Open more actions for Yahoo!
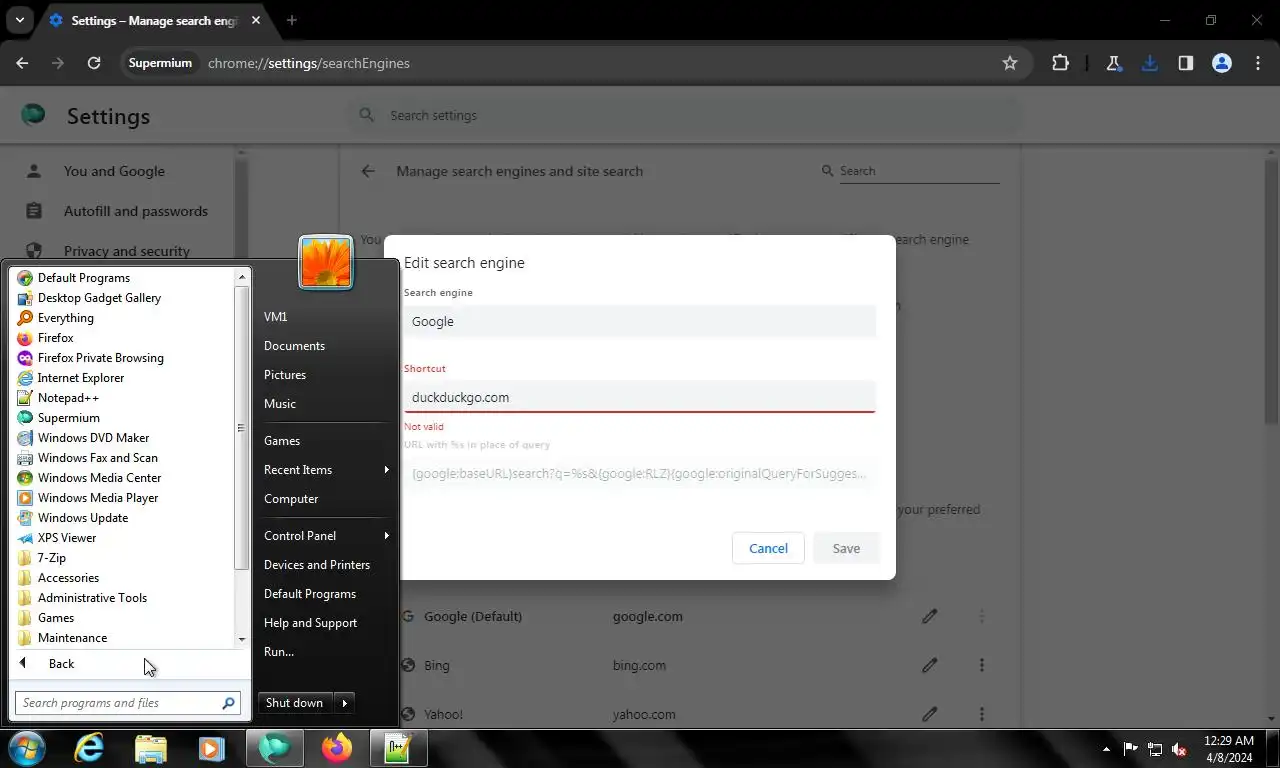 click(982, 714)
